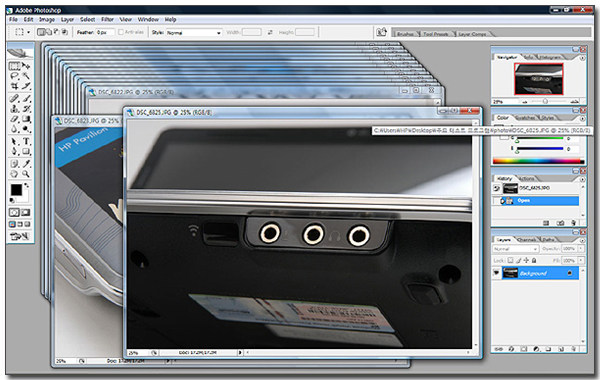Expand the Layers Opacity slider arrow
Viewport: 600px width, 380px height.
pos(581,249)
